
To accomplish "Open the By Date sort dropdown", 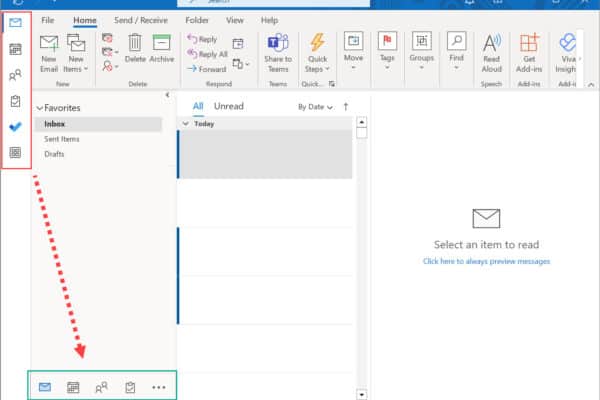I will coord(315,106).
